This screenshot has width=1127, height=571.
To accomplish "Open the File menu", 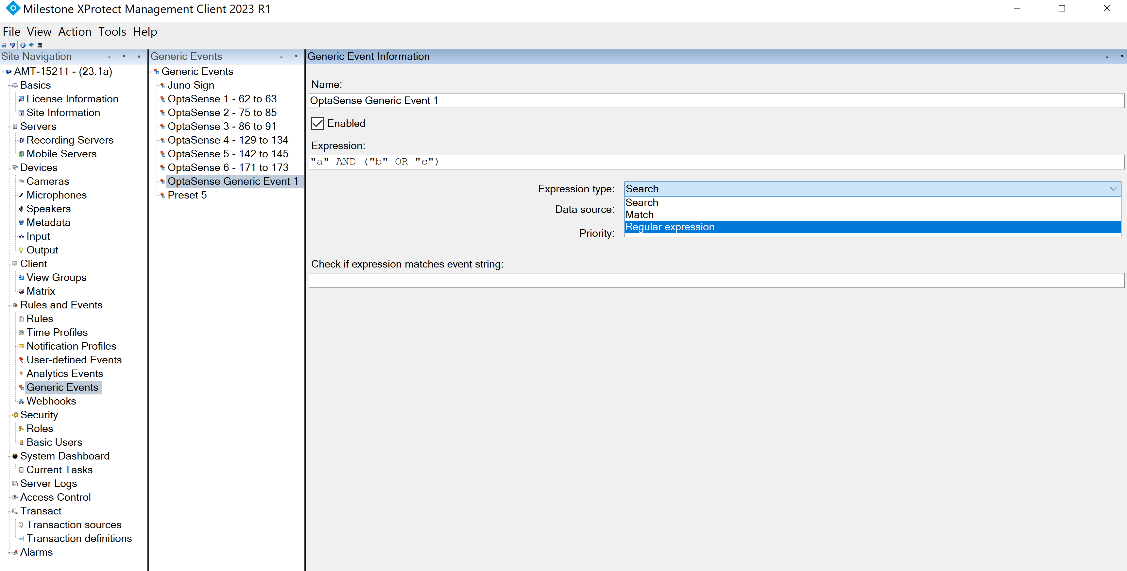I will 12,32.
